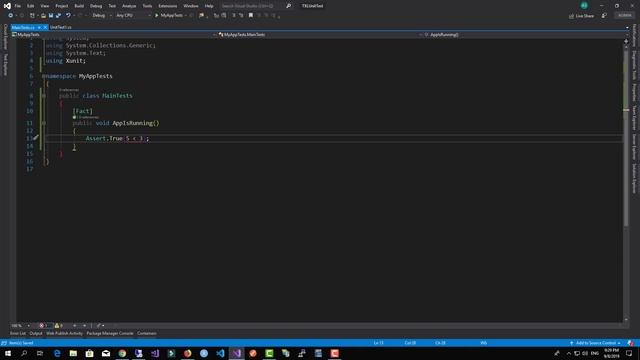Open File Explorer from the taskbar

(73, 353)
